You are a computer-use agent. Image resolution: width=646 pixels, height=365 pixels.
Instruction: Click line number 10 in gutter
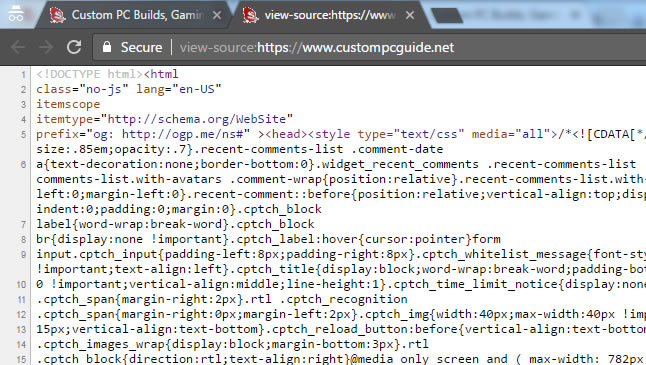[21, 285]
